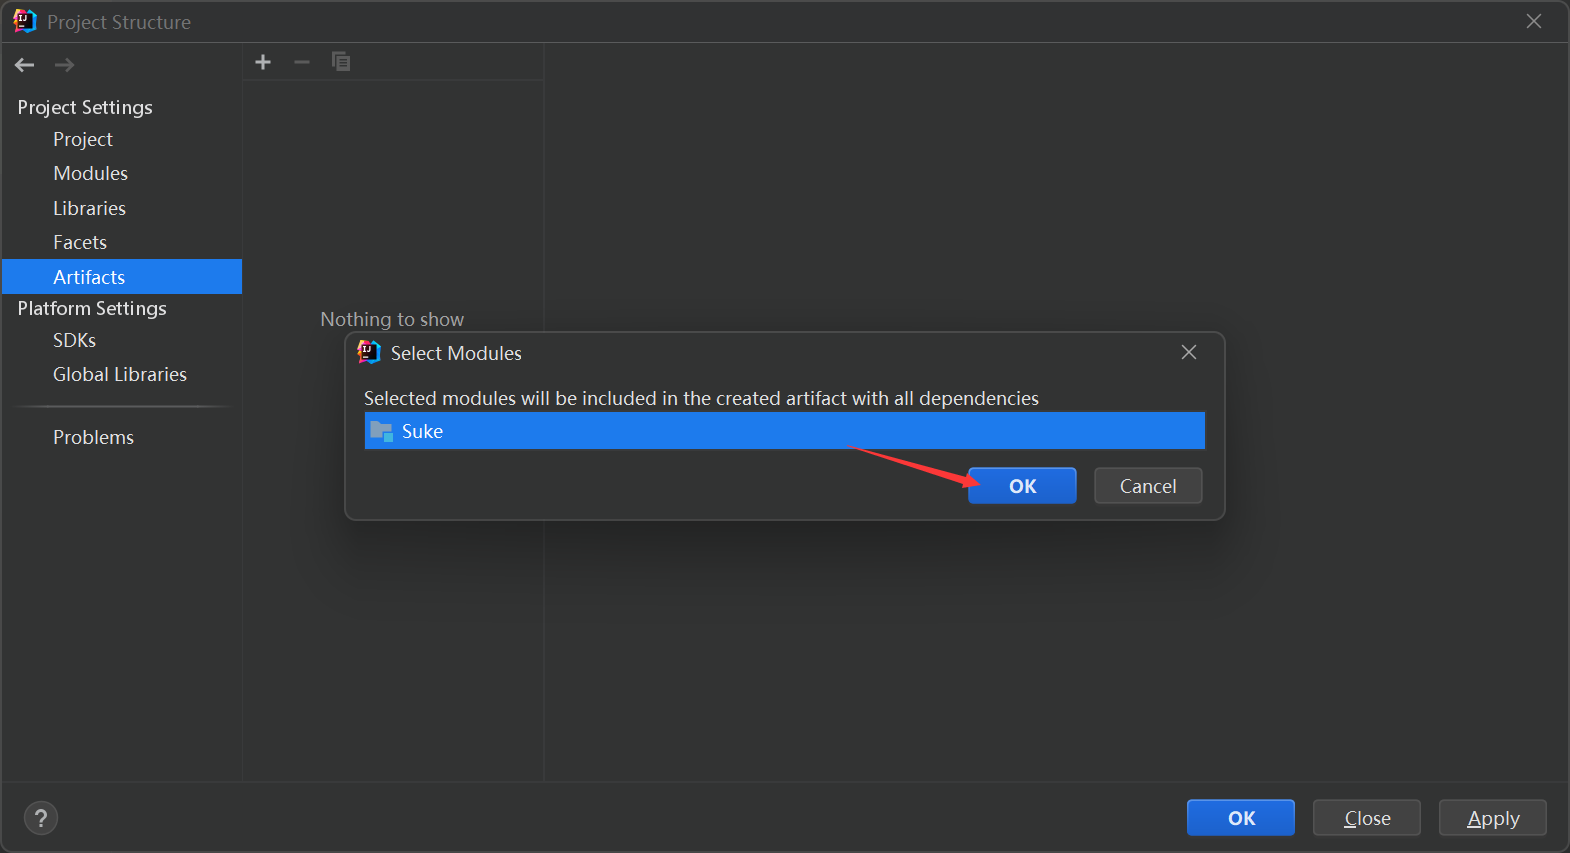Click the Suke module folder icon

tap(381, 431)
